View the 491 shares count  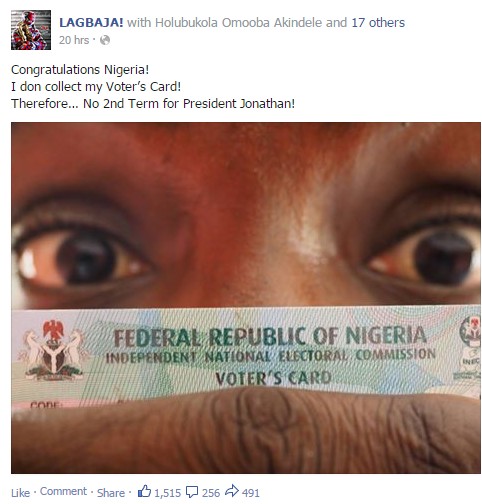[x=251, y=493]
